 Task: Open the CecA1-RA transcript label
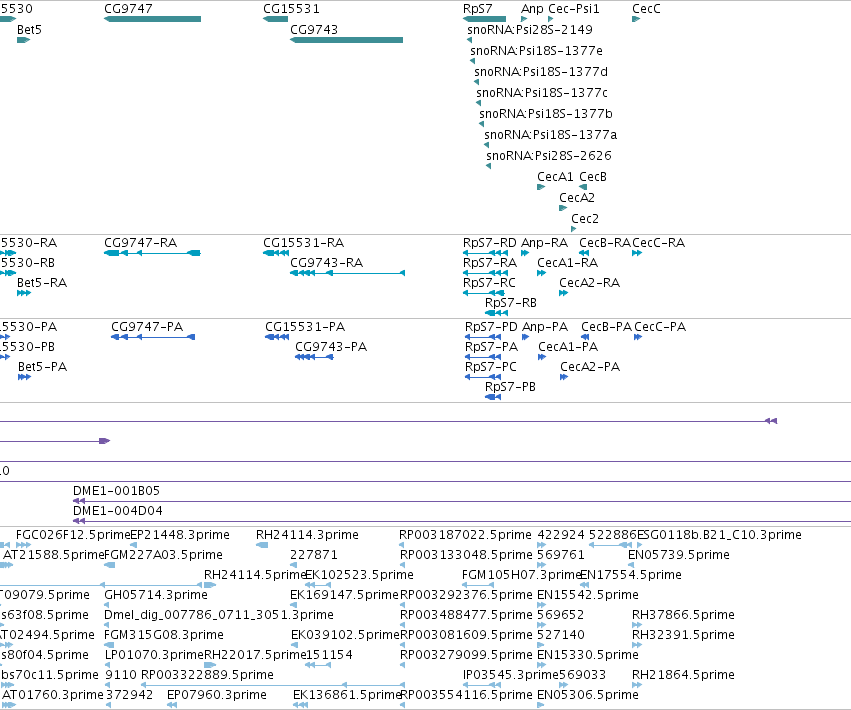pyautogui.click(x=568, y=263)
